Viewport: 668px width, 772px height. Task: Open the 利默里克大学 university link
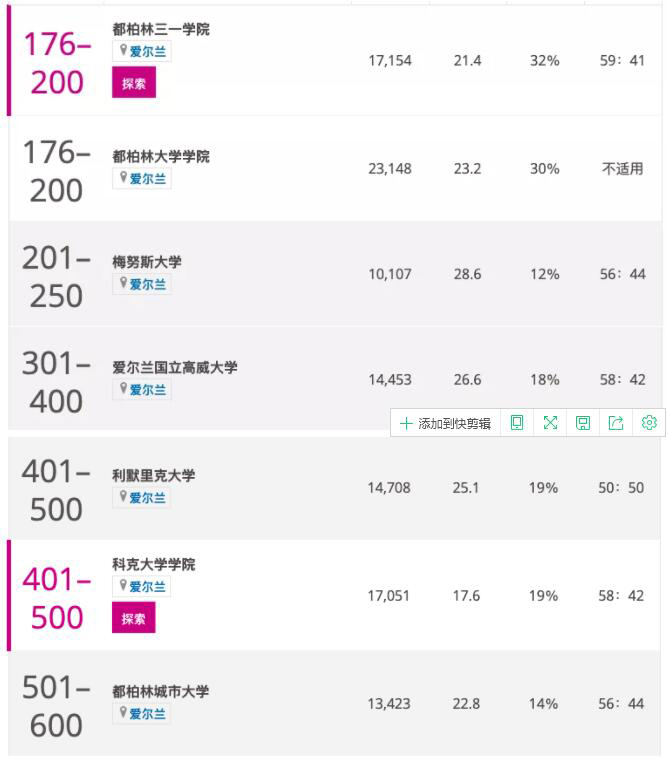154,475
